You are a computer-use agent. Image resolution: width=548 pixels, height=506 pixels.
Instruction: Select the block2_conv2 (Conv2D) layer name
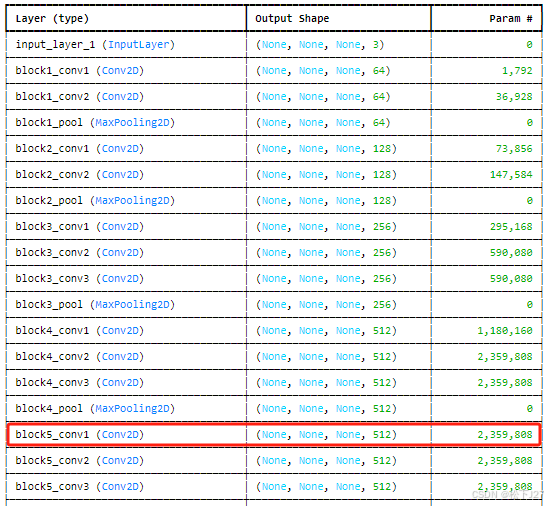pos(80,175)
